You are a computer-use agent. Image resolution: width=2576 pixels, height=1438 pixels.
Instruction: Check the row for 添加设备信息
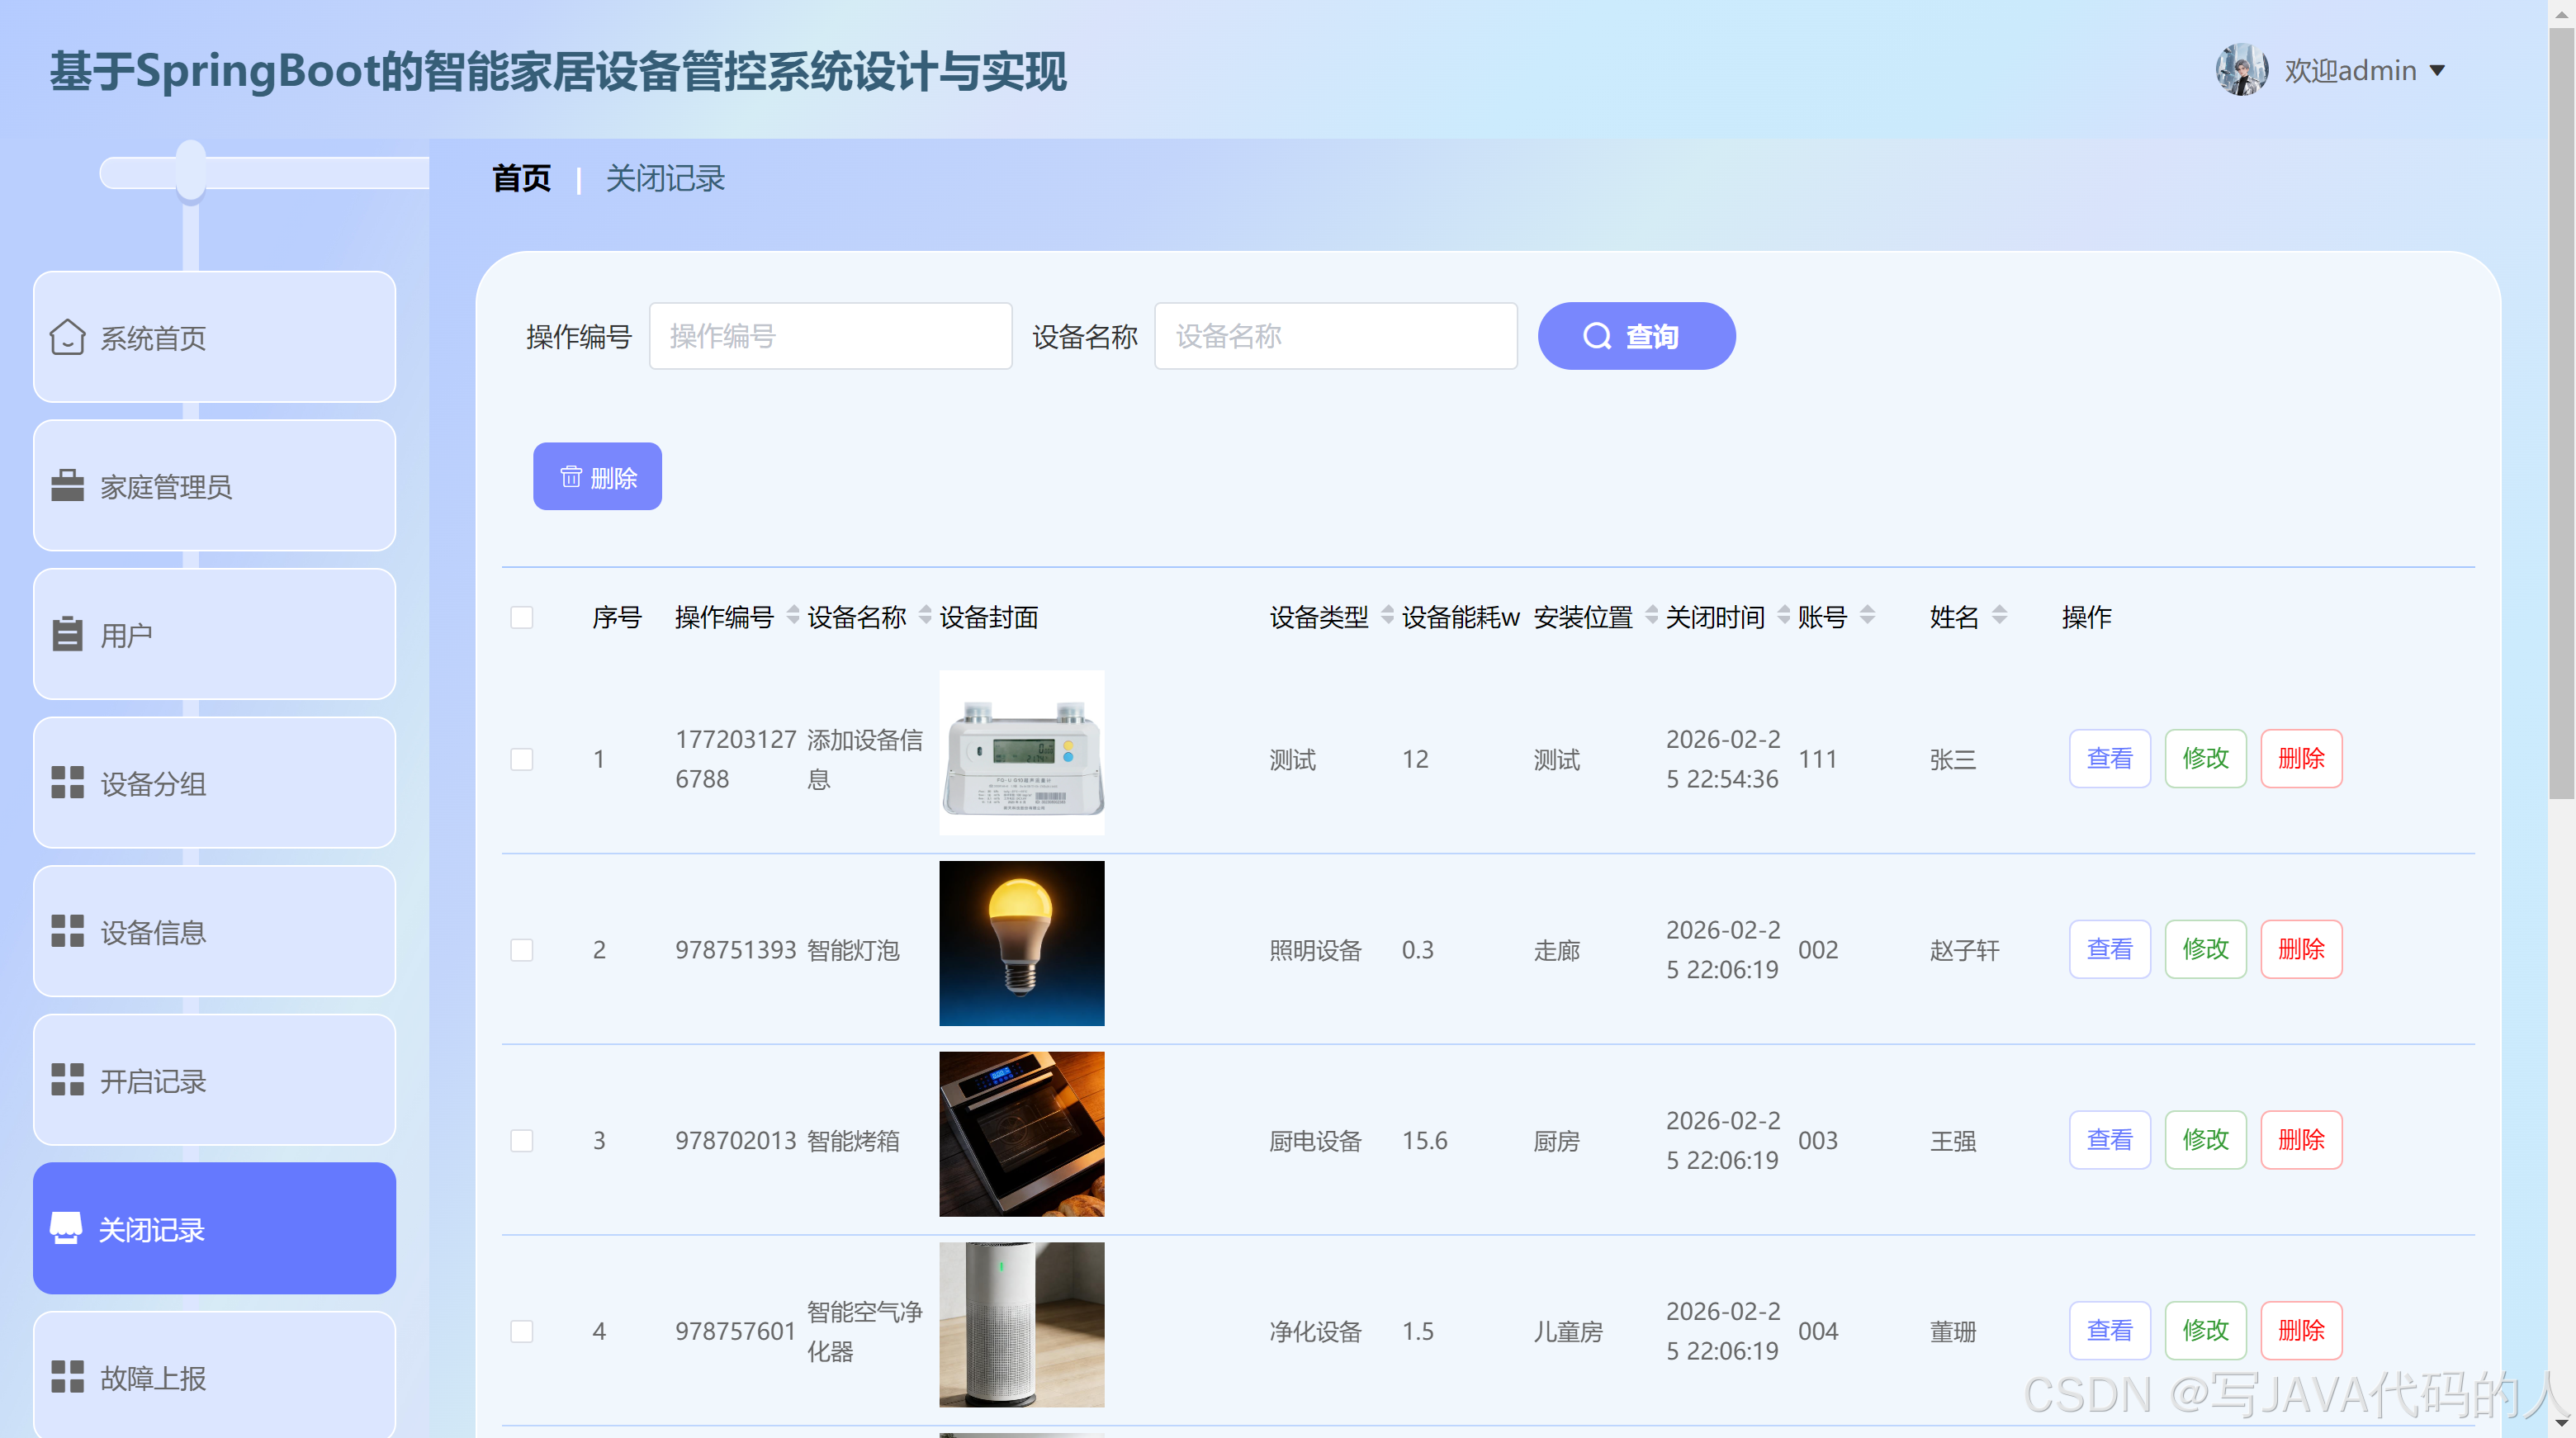[x=522, y=759]
